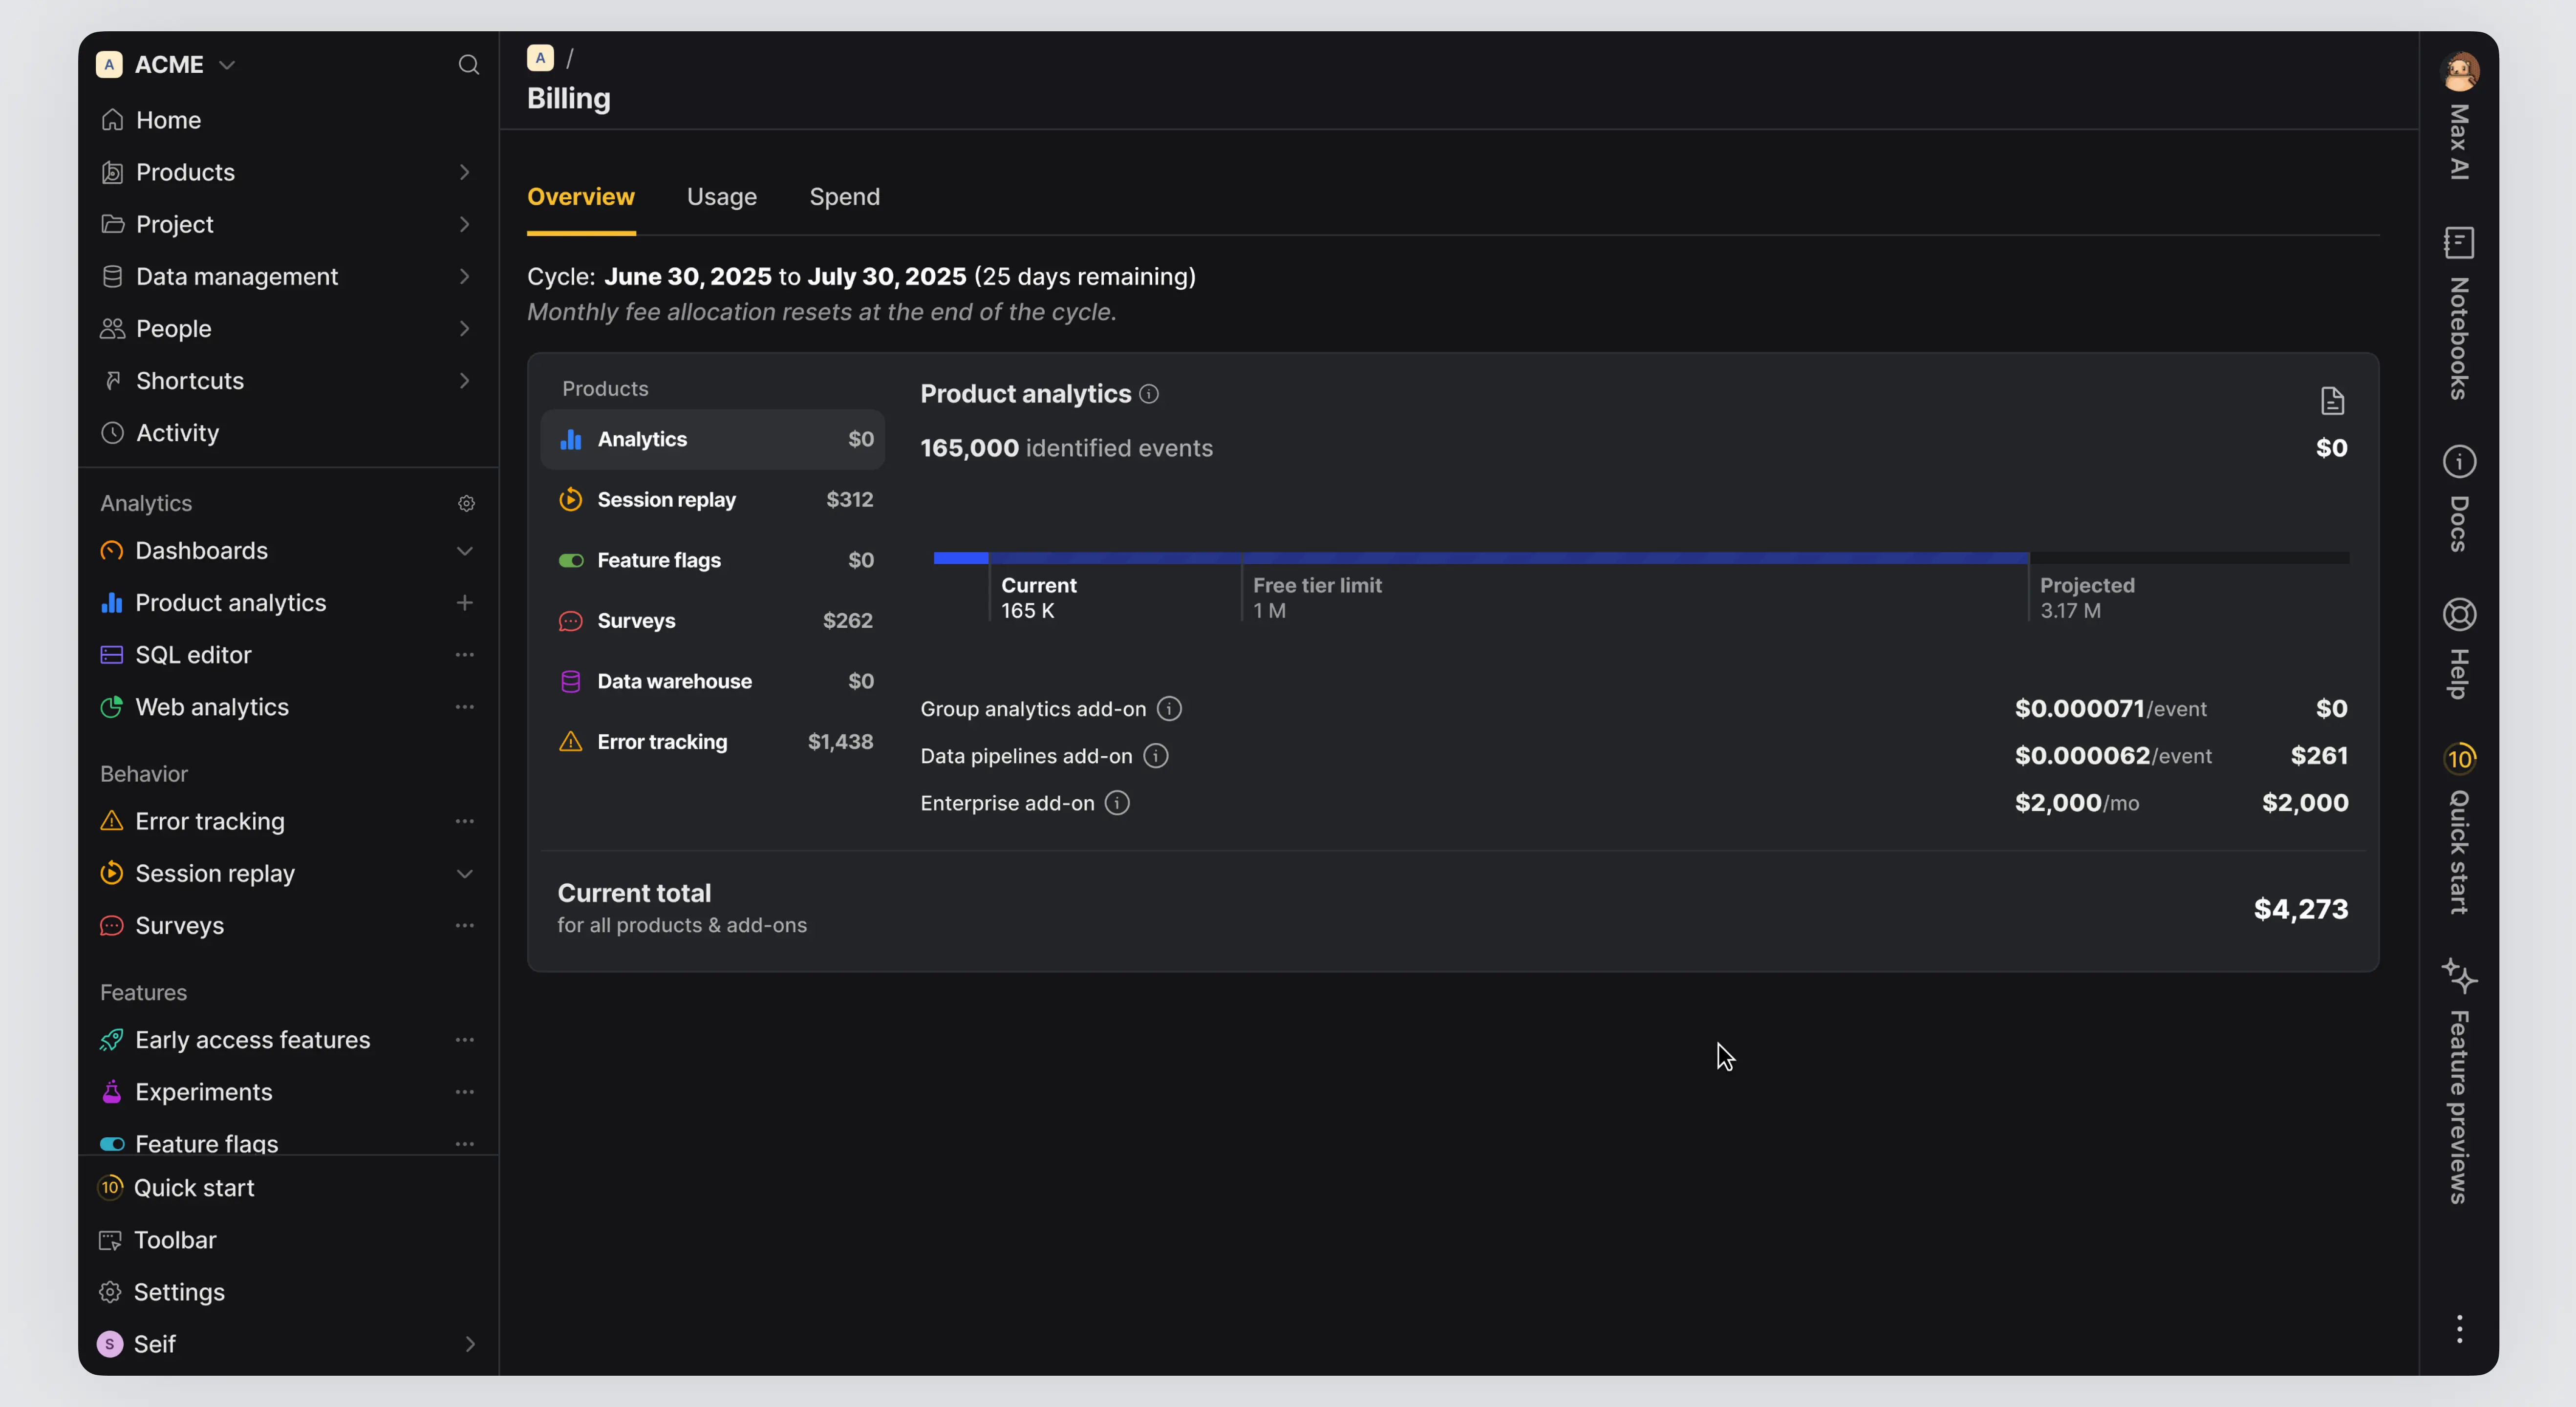Switch to the Usage tab

pyautogui.click(x=721, y=197)
